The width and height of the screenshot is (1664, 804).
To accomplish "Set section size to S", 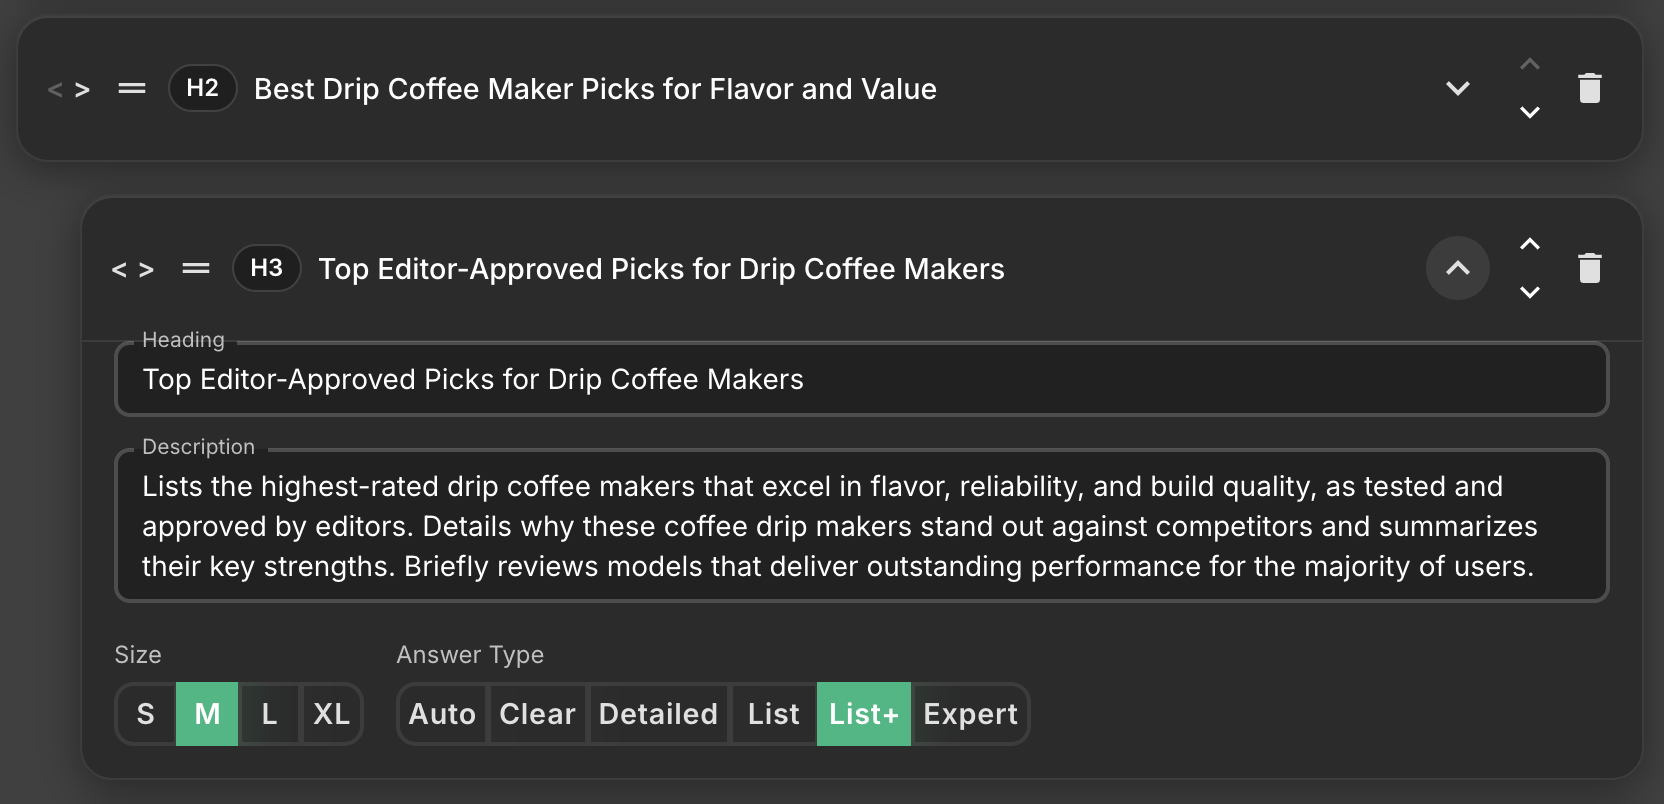I will point(146,714).
